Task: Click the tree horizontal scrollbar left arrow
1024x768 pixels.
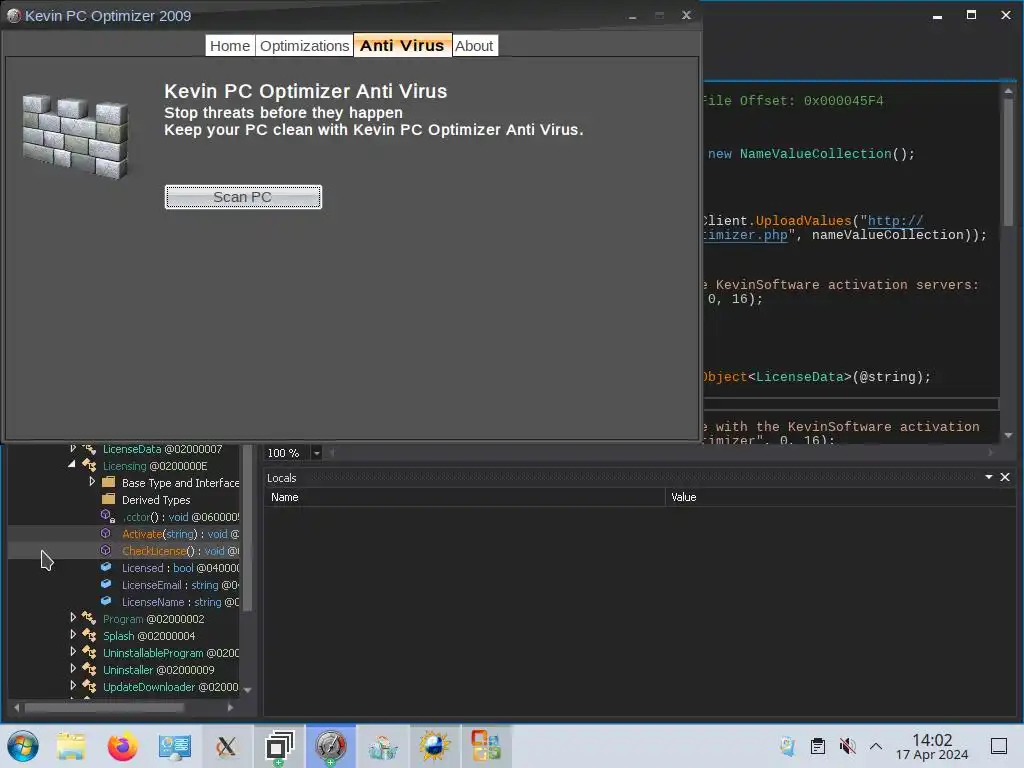Action: (16, 707)
